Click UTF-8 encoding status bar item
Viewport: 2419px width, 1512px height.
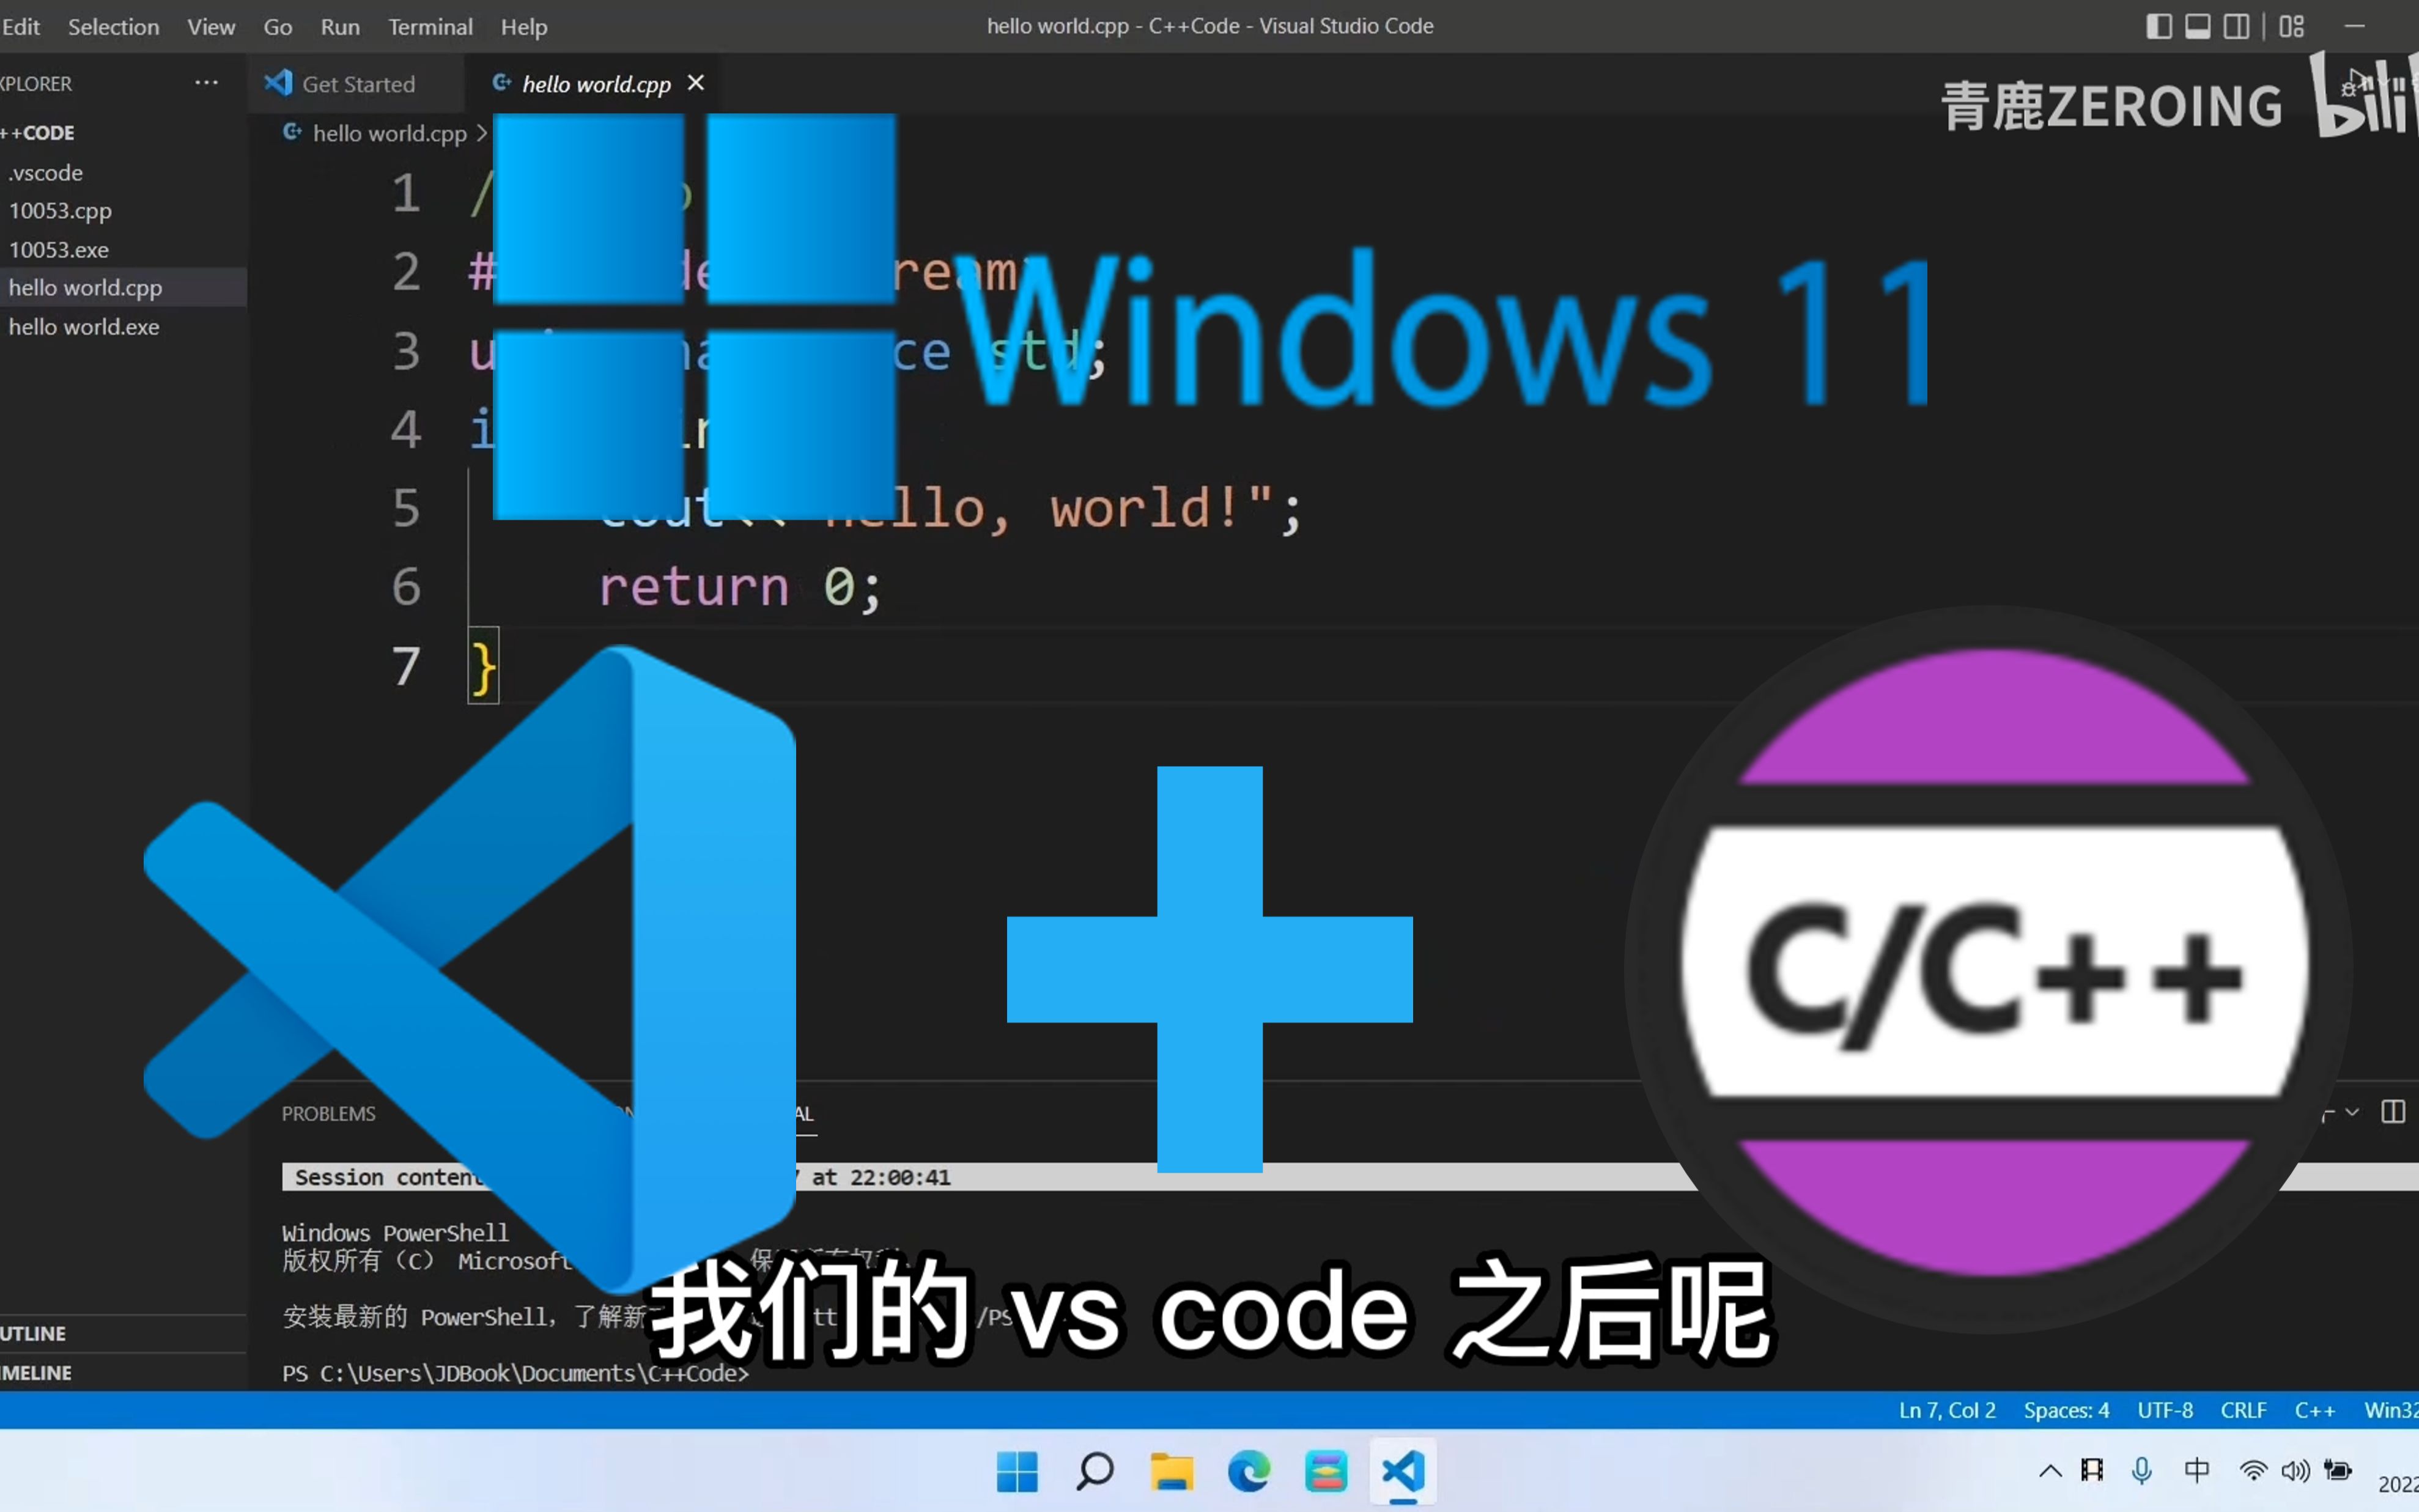2166,1409
